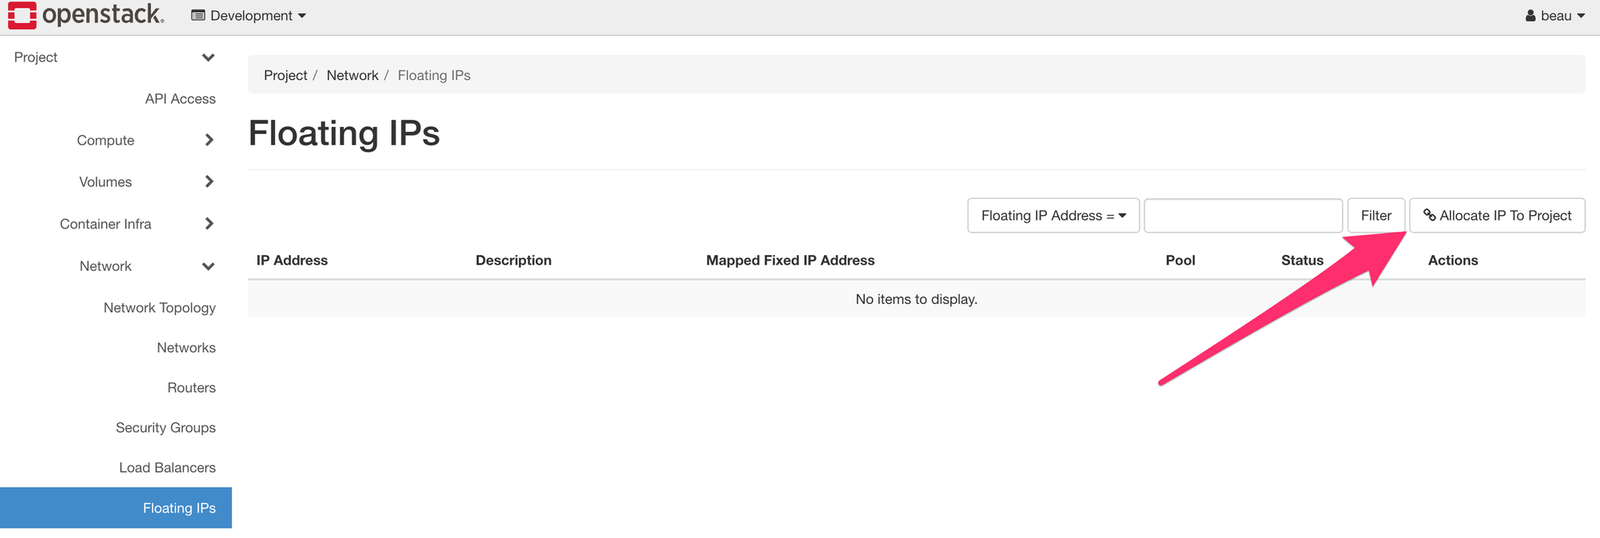Image resolution: width=1600 pixels, height=538 pixels.
Task: Click the filter text input field
Action: tap(1243, 216)
